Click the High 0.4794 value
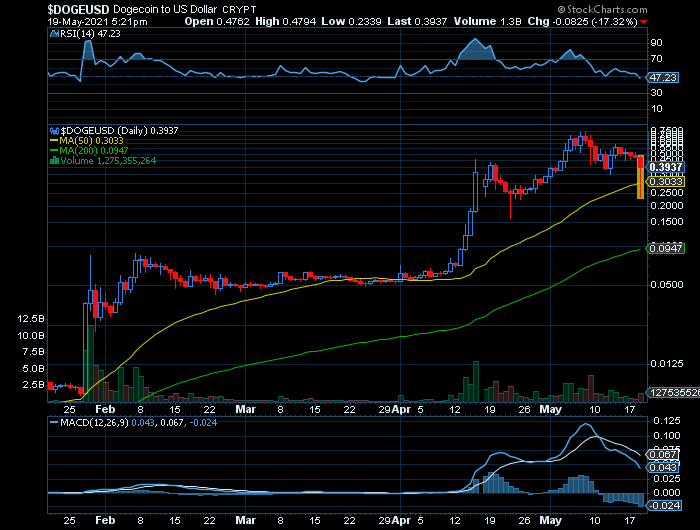Image resolution: width=700 pixels, height=530 pixels. click(286, 21)
